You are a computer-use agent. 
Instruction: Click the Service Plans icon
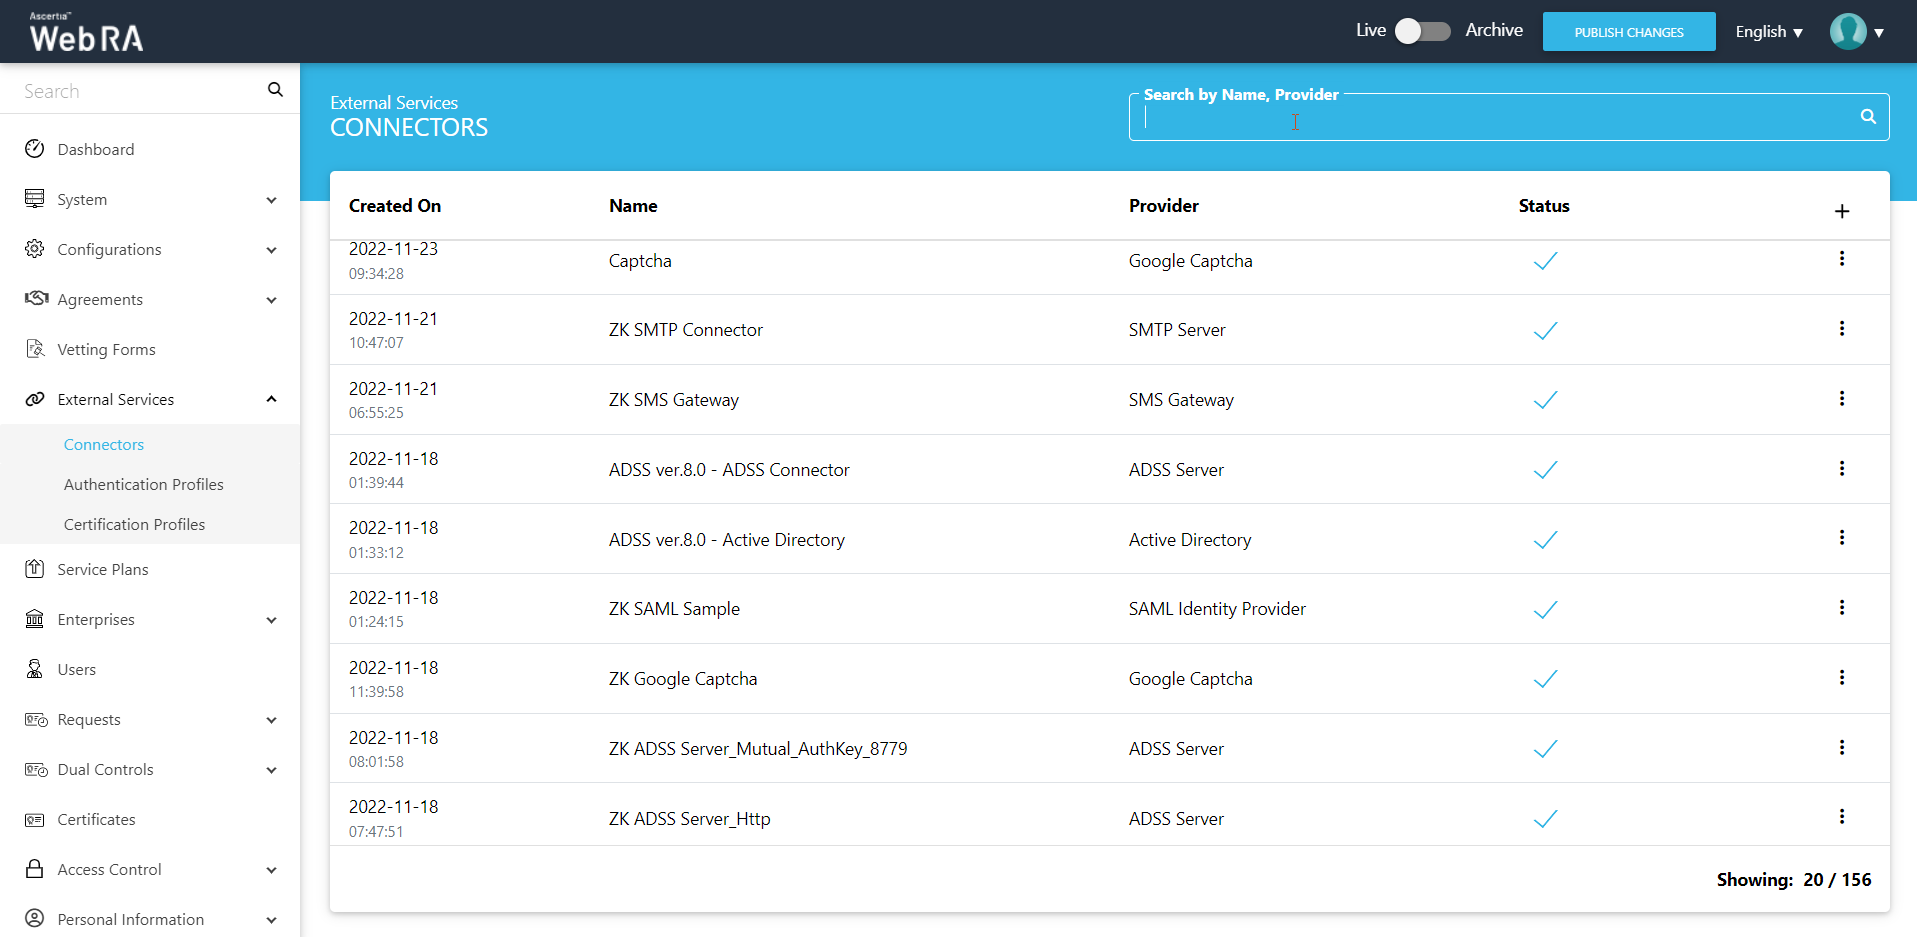click(35, 568)
